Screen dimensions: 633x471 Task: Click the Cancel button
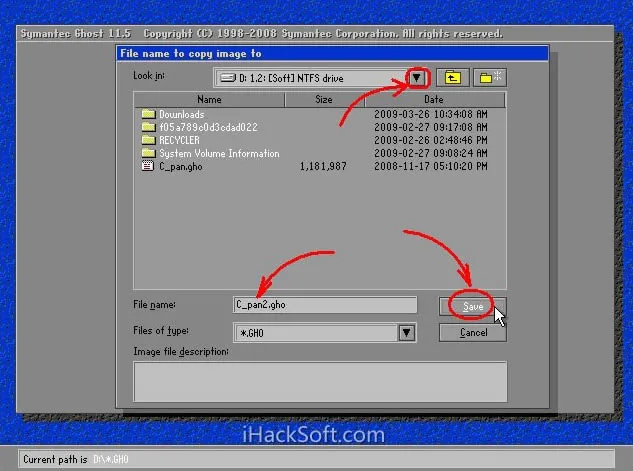(x=473, y=333)
